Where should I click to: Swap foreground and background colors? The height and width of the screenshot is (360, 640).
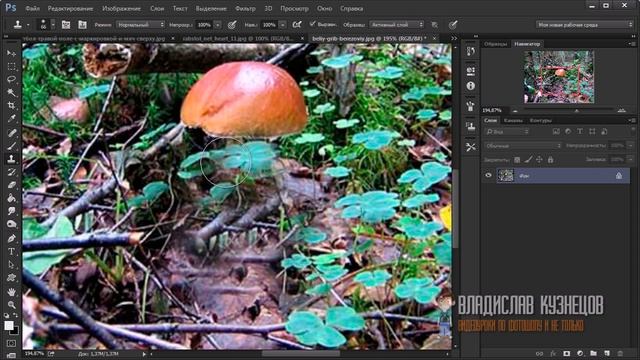tap(16, 315)
